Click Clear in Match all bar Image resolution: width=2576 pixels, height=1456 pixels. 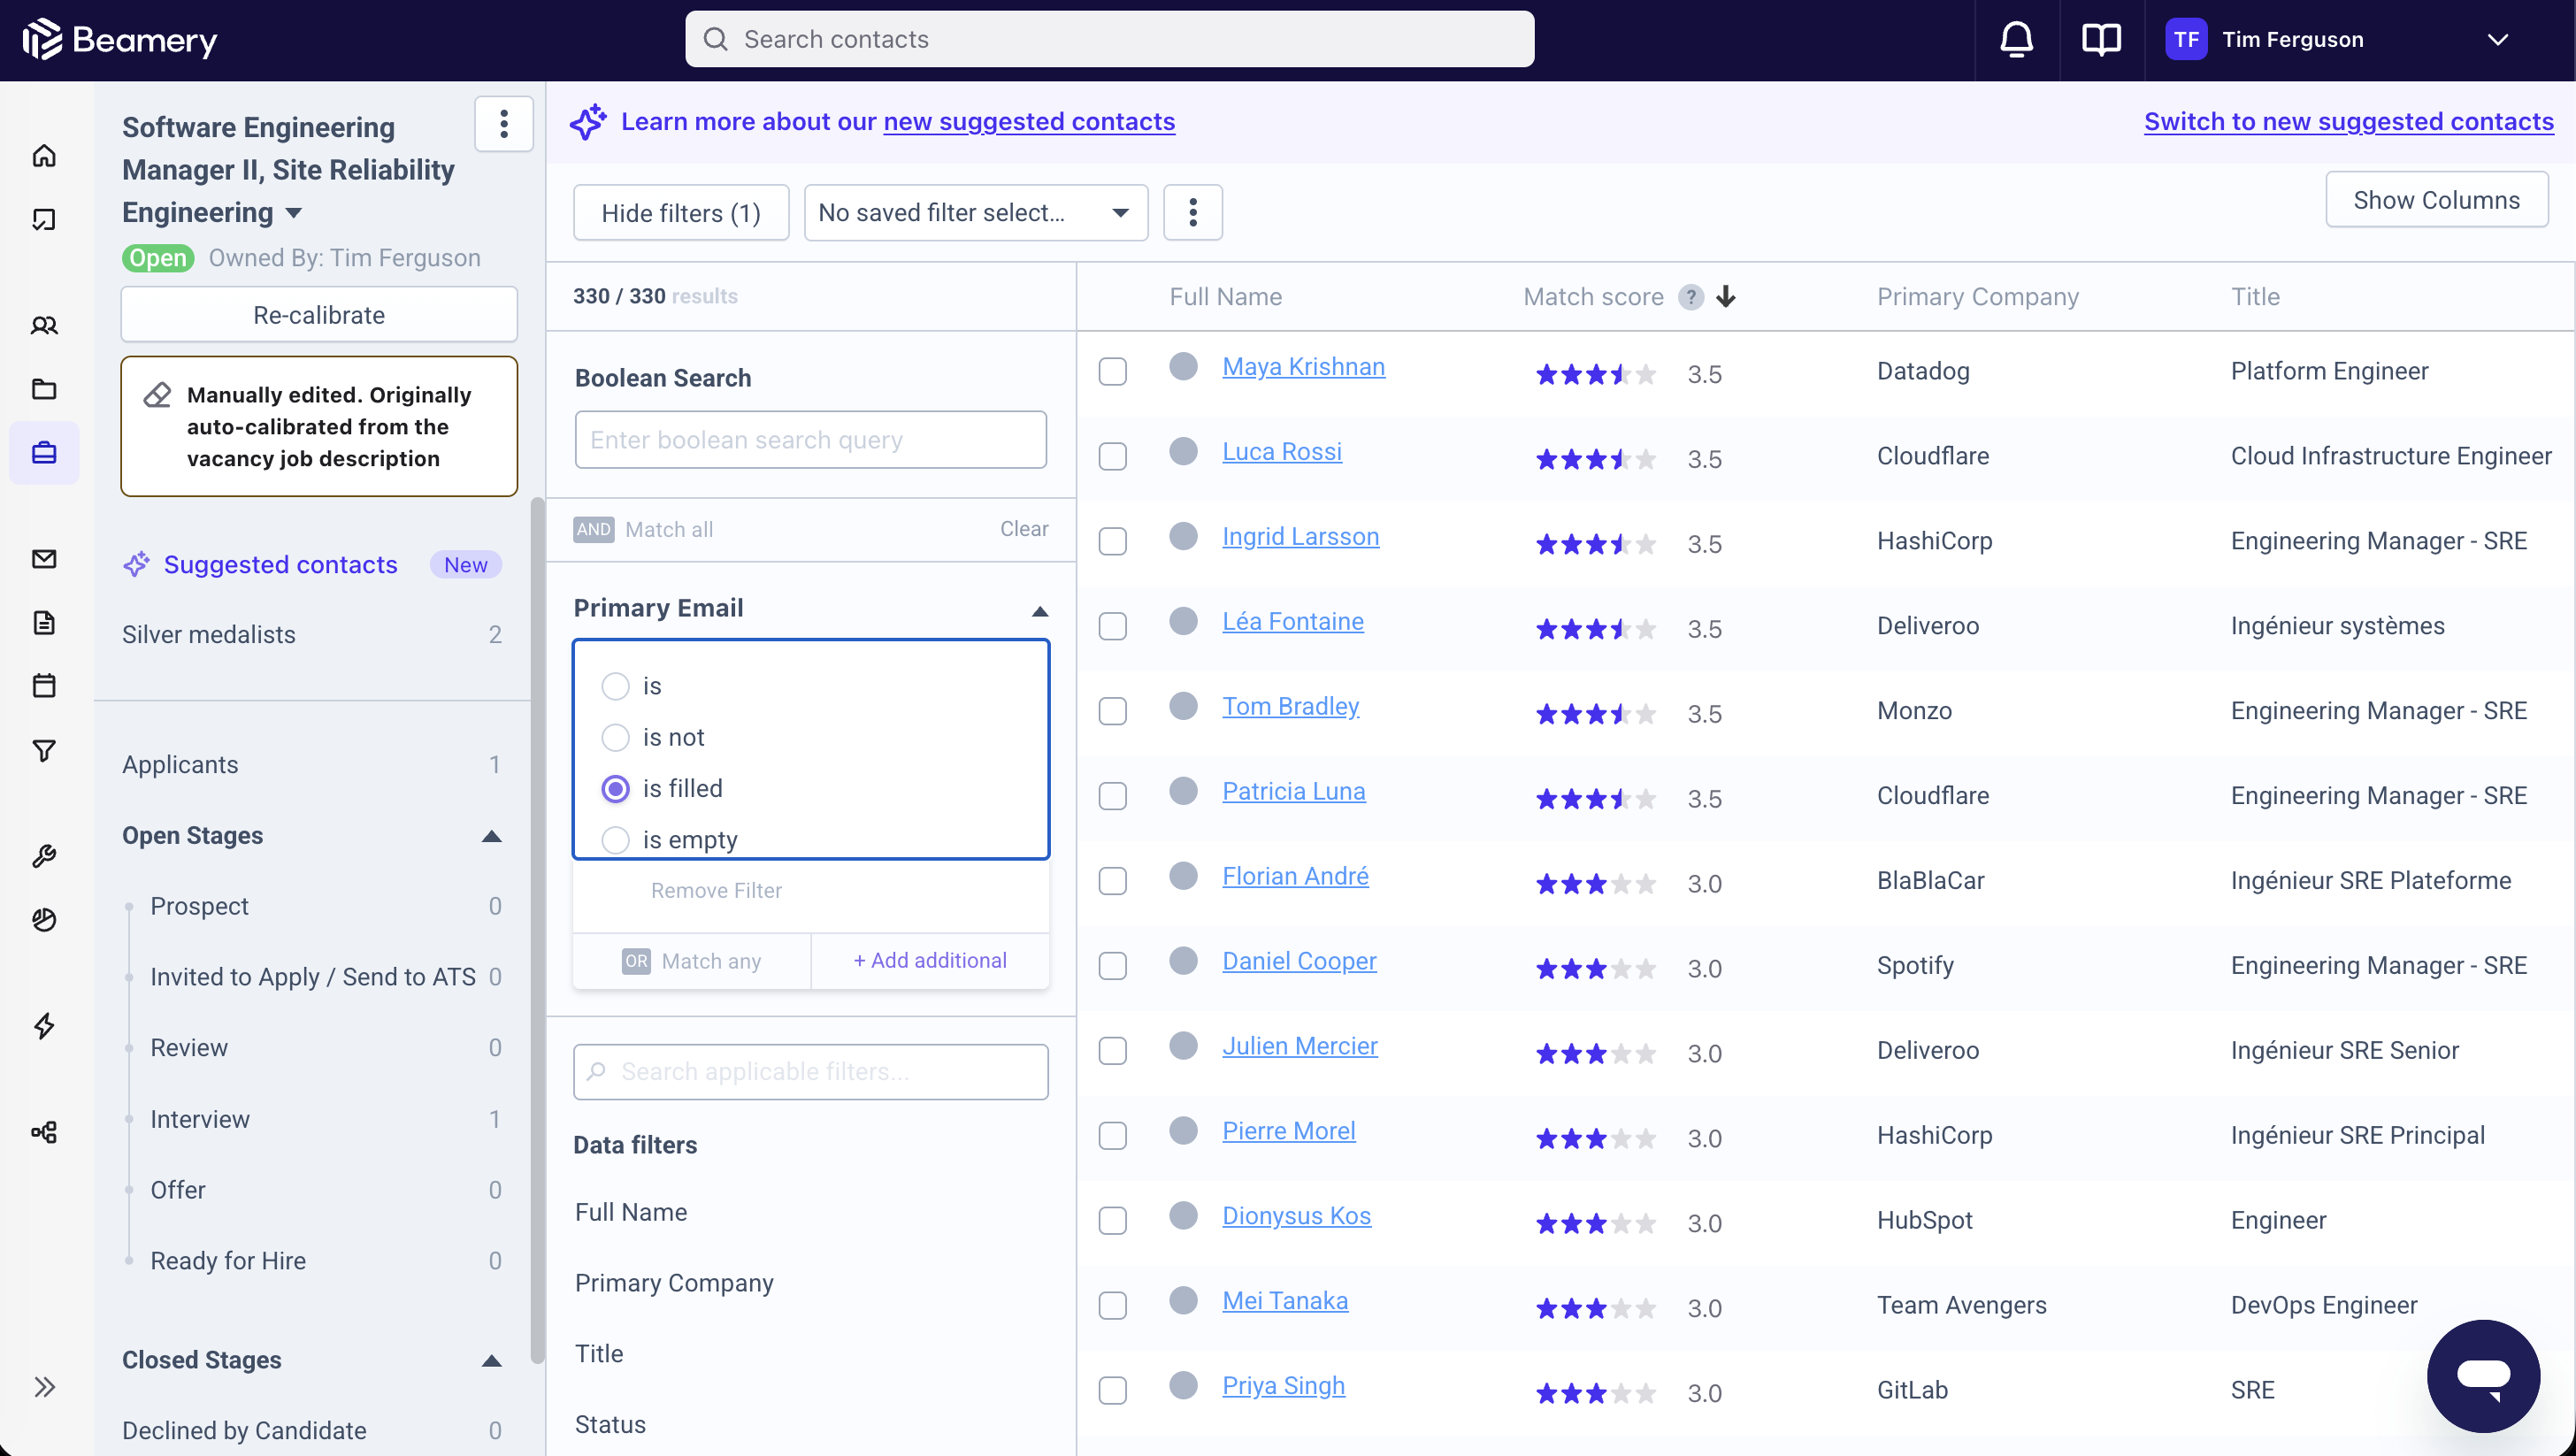coord(1024,529)
